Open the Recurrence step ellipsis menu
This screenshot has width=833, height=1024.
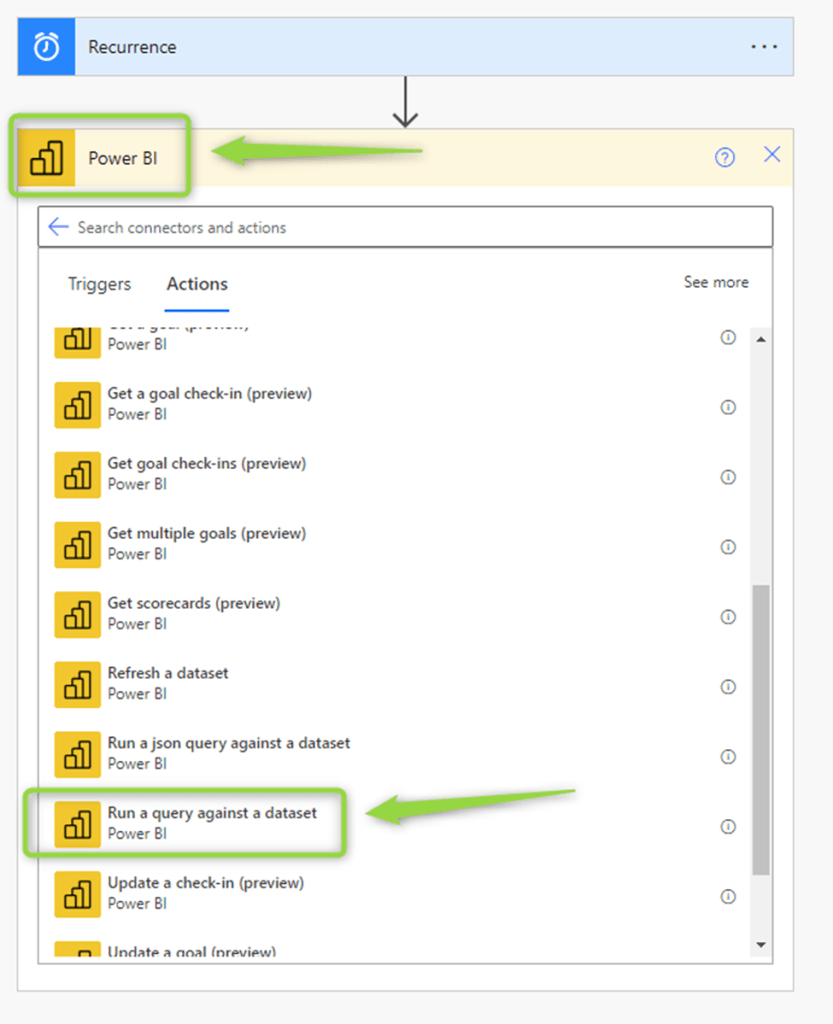[764, 47]
